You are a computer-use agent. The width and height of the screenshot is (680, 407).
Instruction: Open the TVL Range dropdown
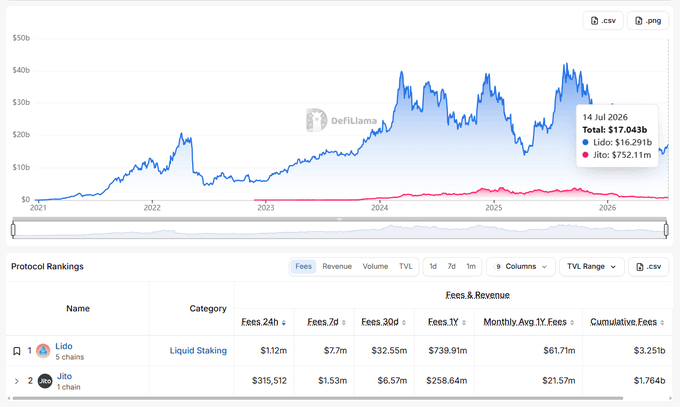[592, 266]
